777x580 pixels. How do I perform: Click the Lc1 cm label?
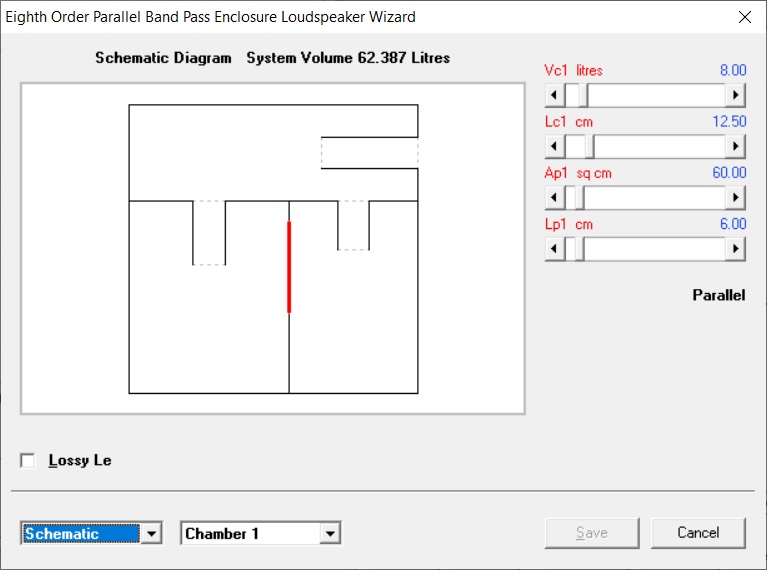coord(569,121)
